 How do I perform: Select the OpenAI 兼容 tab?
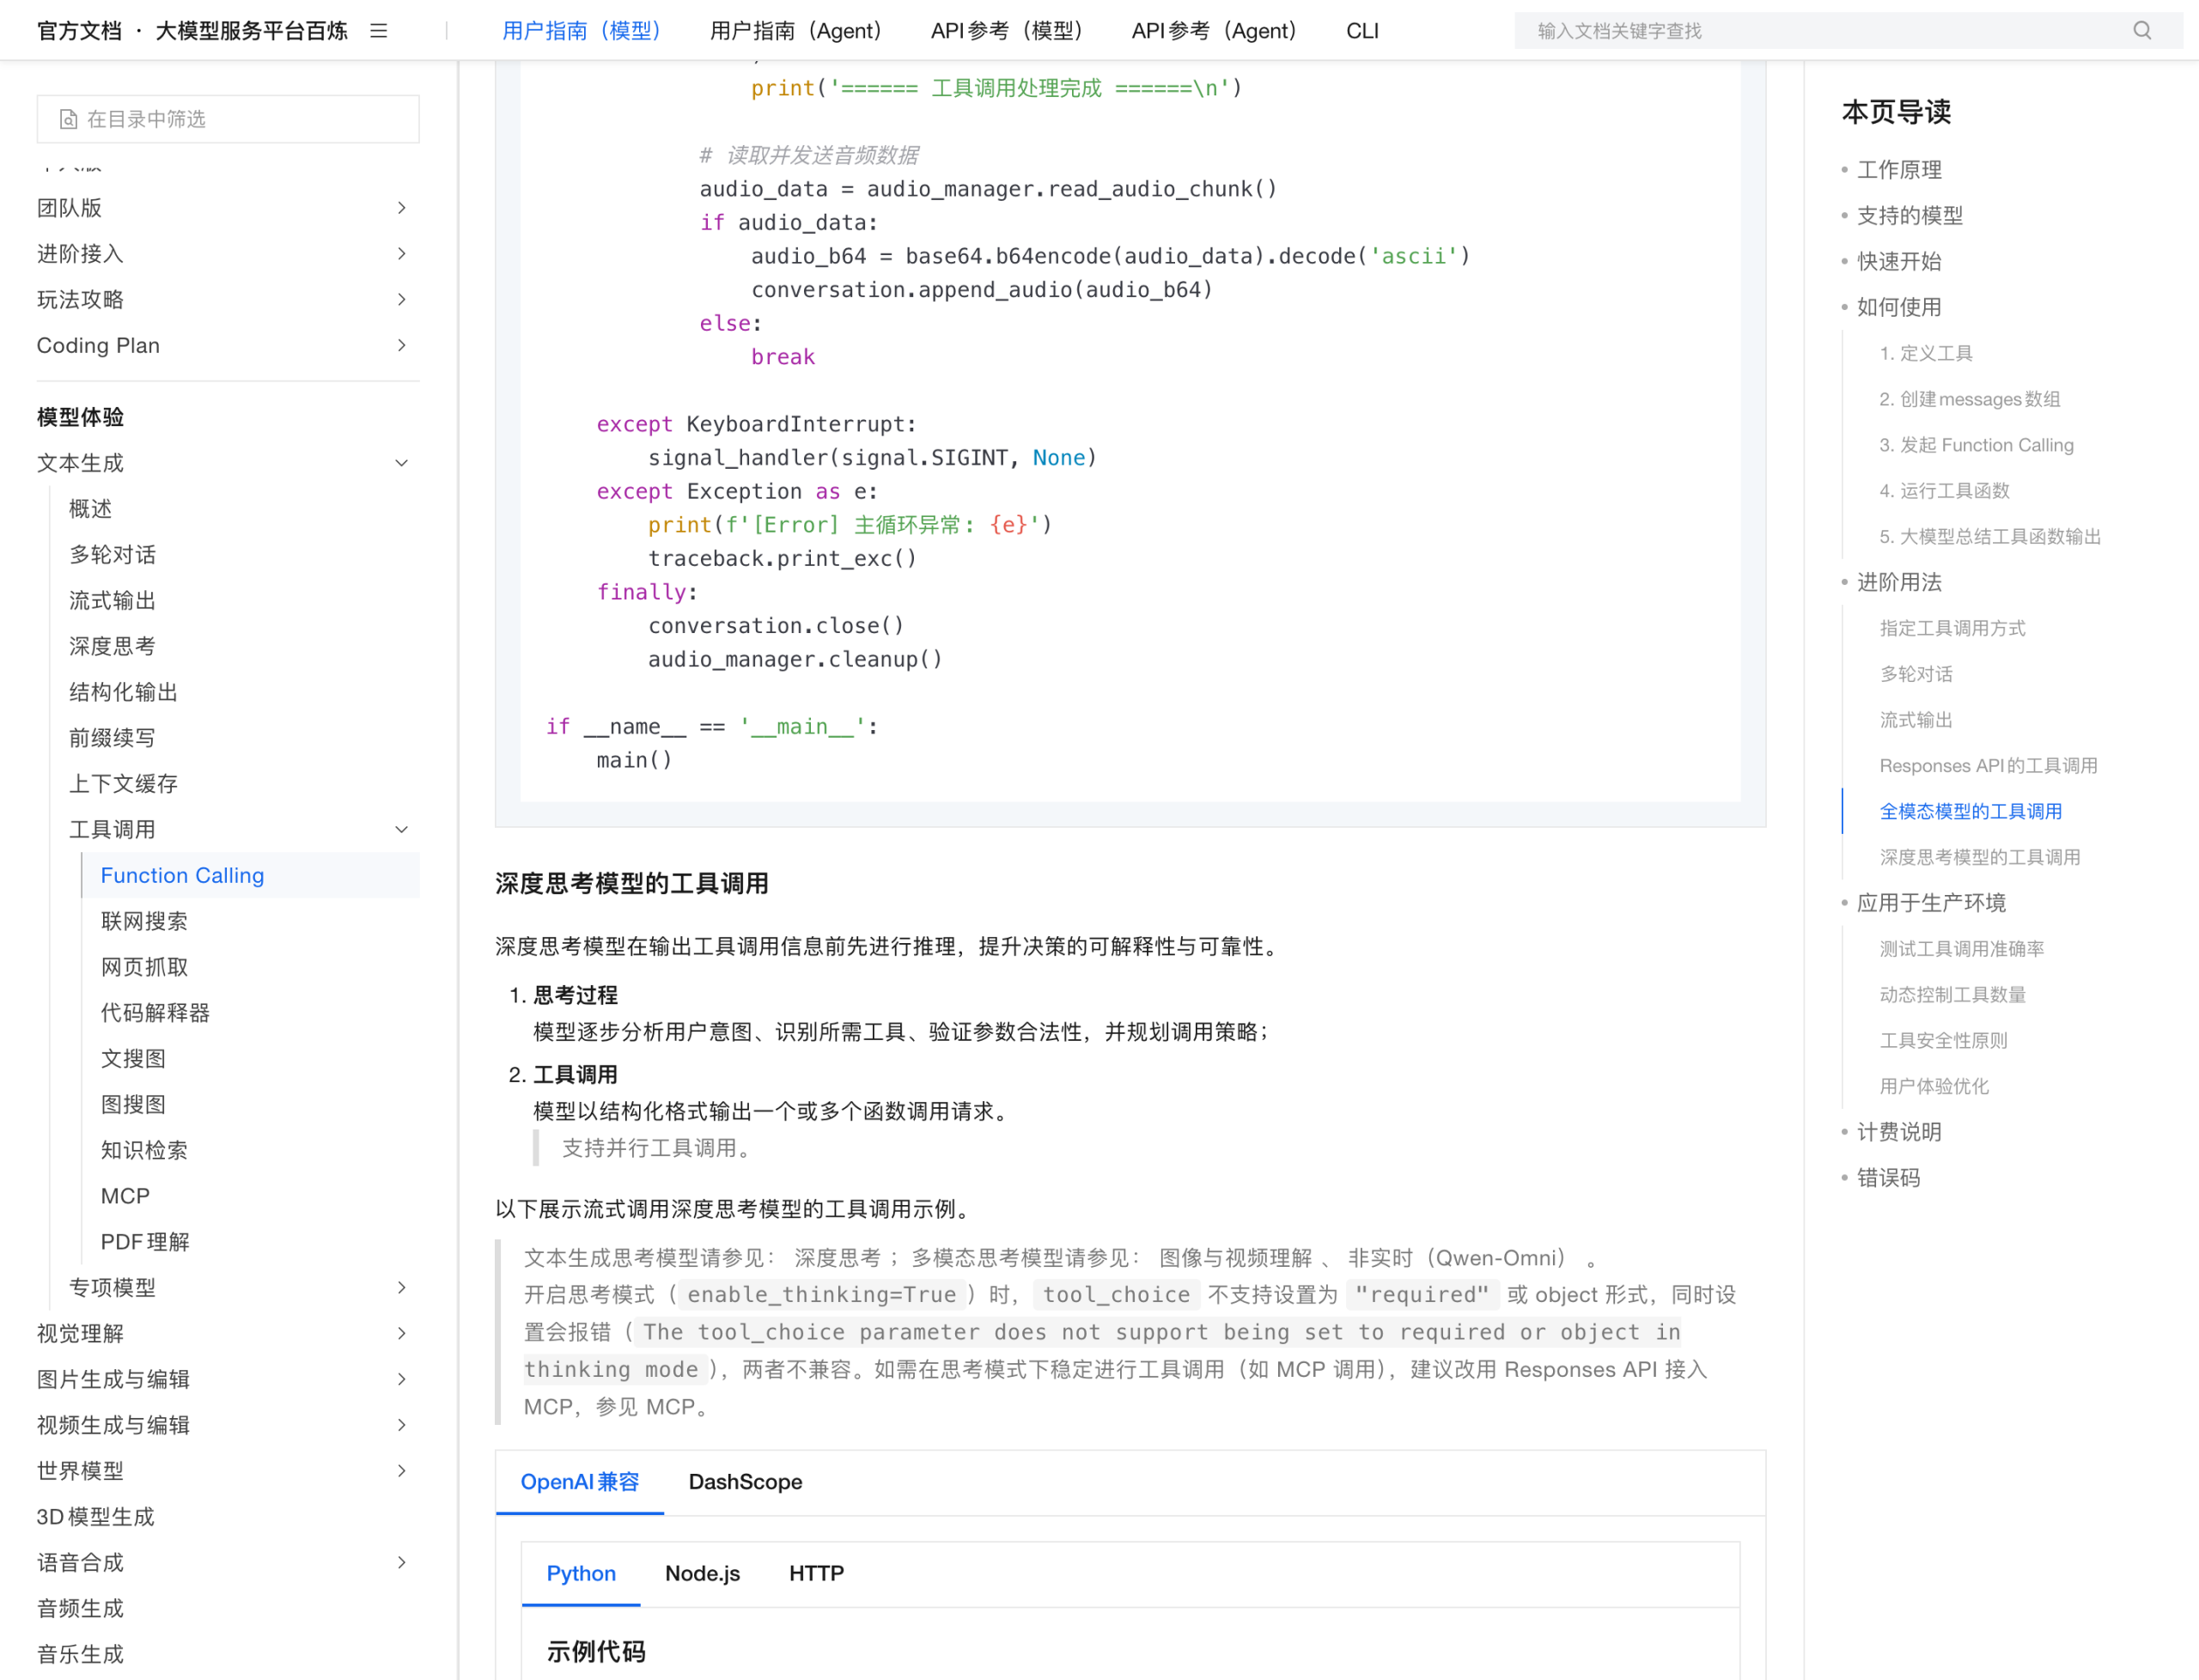pyautogui.click(x=580, y=1482)
